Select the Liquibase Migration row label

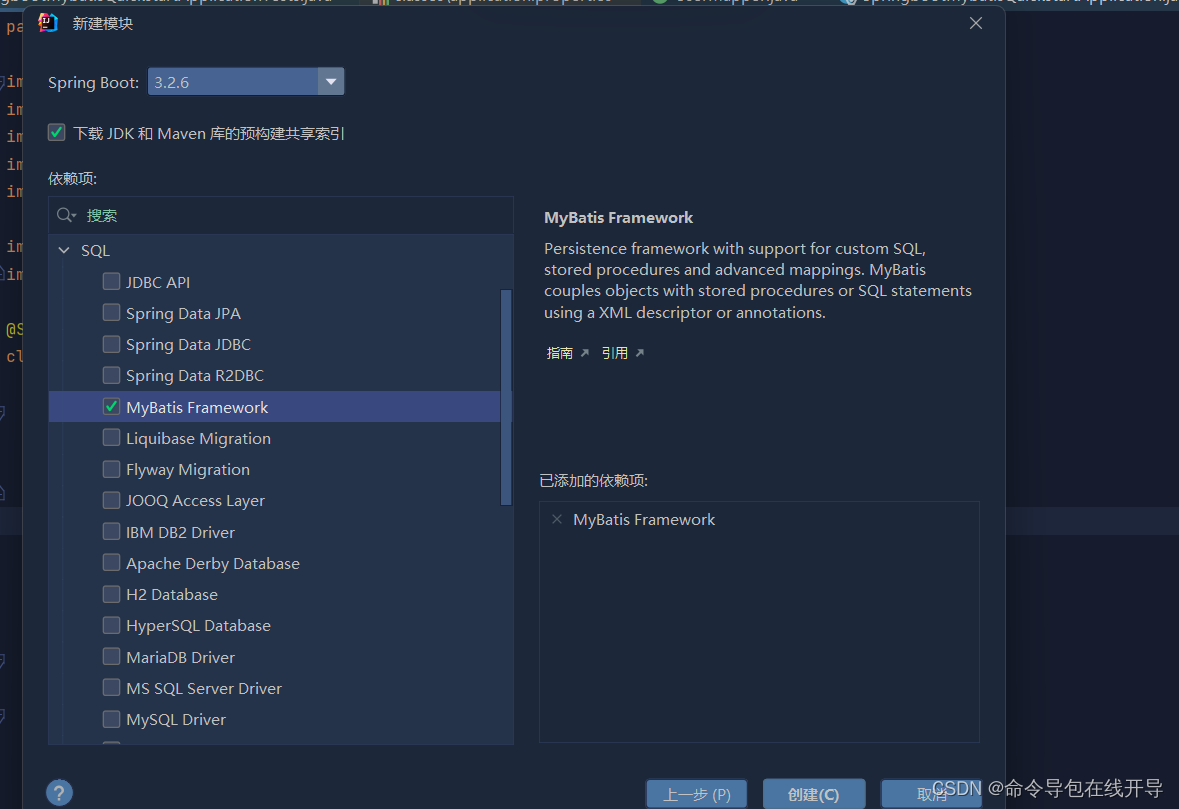(x=199, y=438)
